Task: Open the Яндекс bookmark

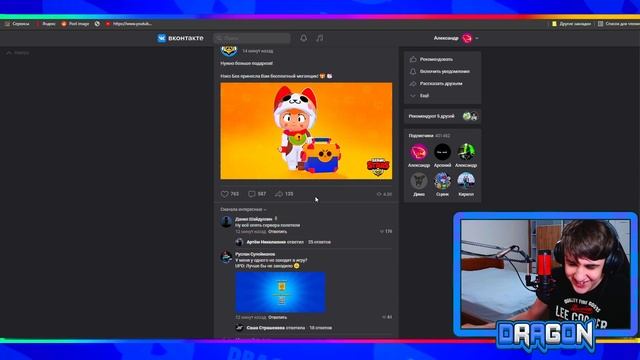Action: 46,24
